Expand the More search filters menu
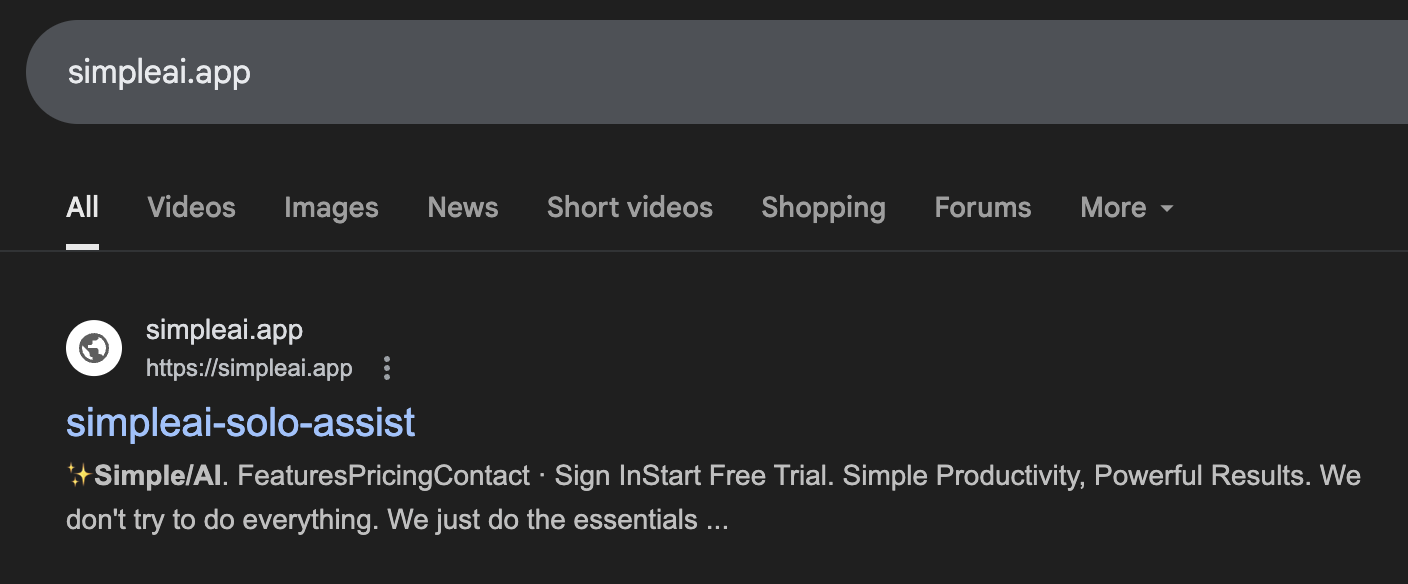The image size is (1408, 584). click(1113, 208)
